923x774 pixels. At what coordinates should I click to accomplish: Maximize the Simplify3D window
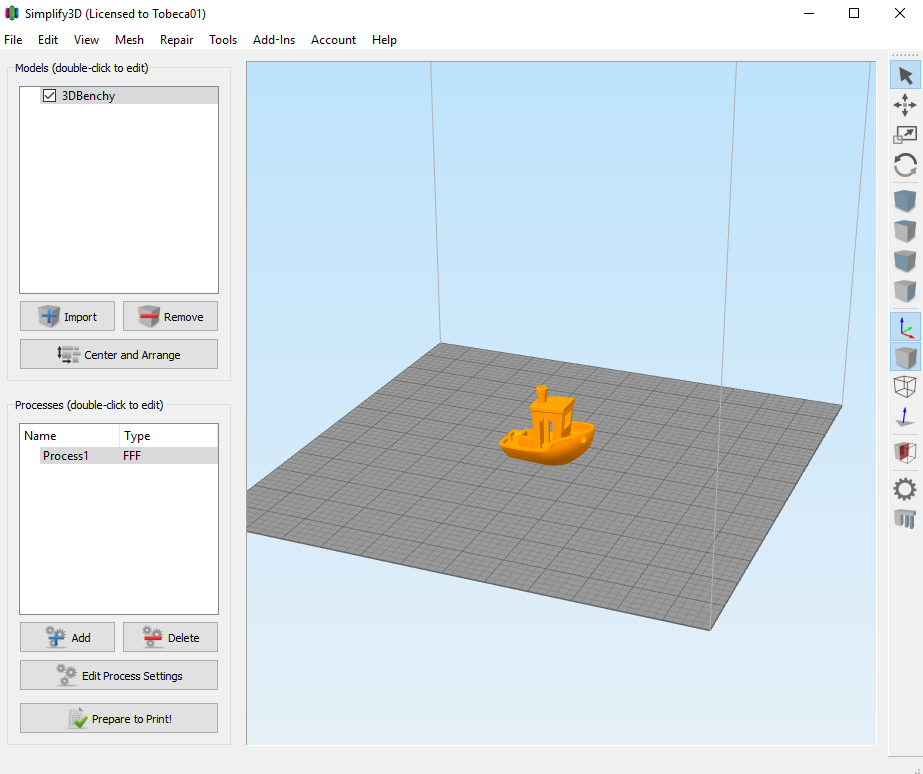854,13
